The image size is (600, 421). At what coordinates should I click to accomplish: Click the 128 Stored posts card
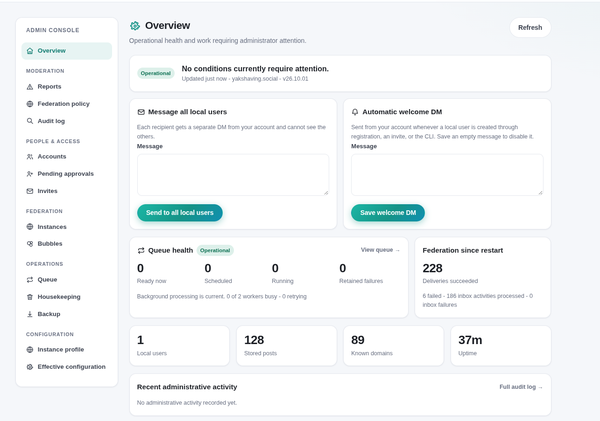coord(287,346)
